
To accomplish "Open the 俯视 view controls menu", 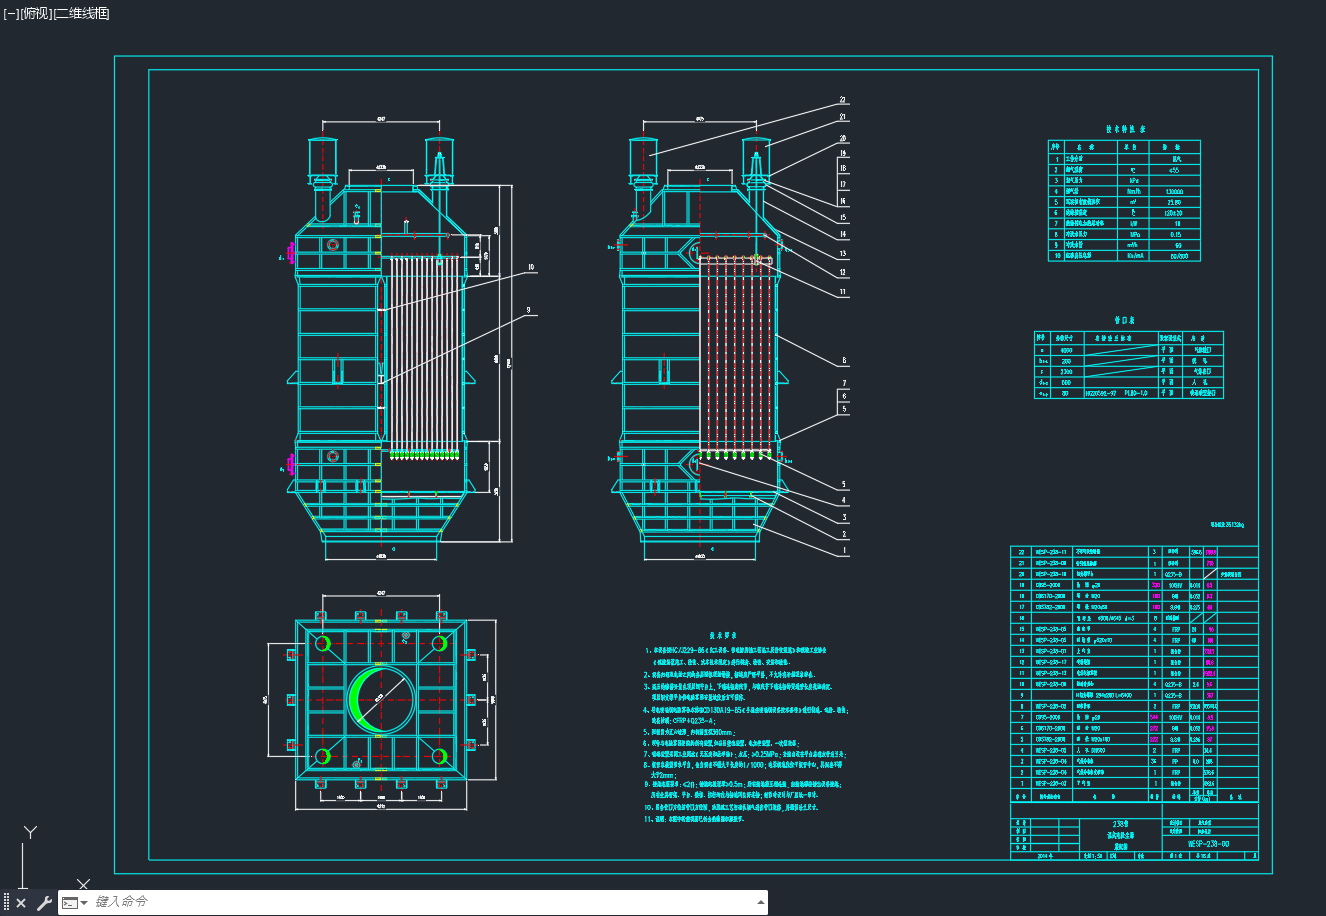I will click(35, 13).
